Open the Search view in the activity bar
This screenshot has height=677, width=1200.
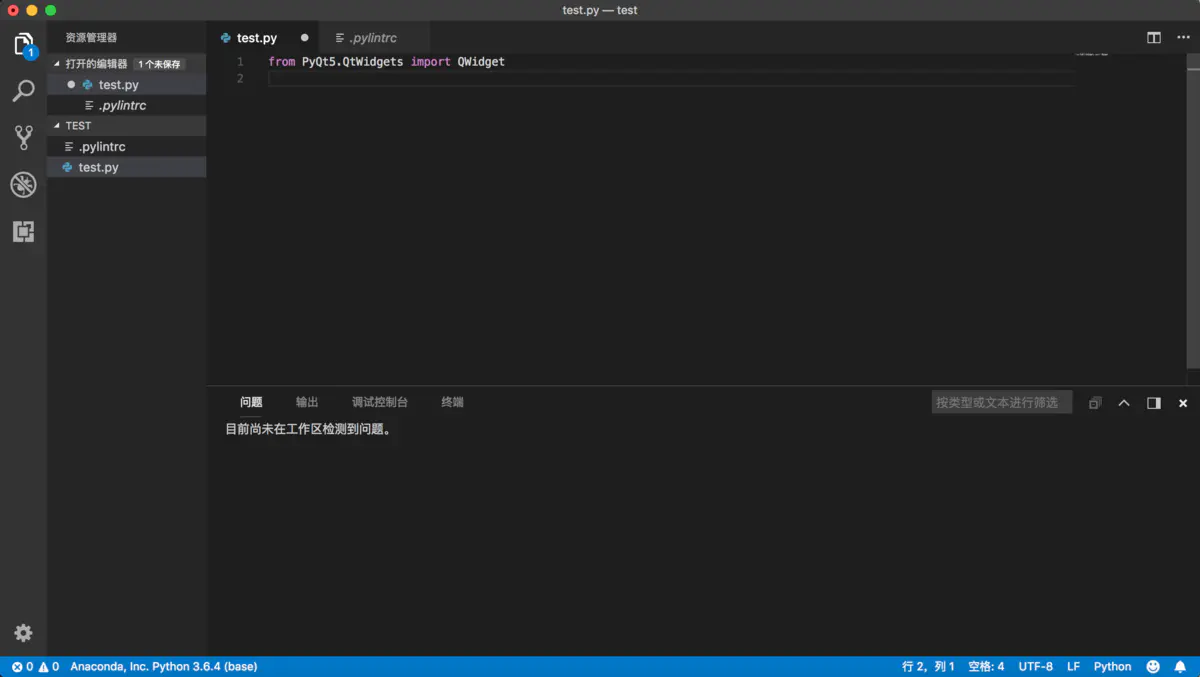point(23,91)
